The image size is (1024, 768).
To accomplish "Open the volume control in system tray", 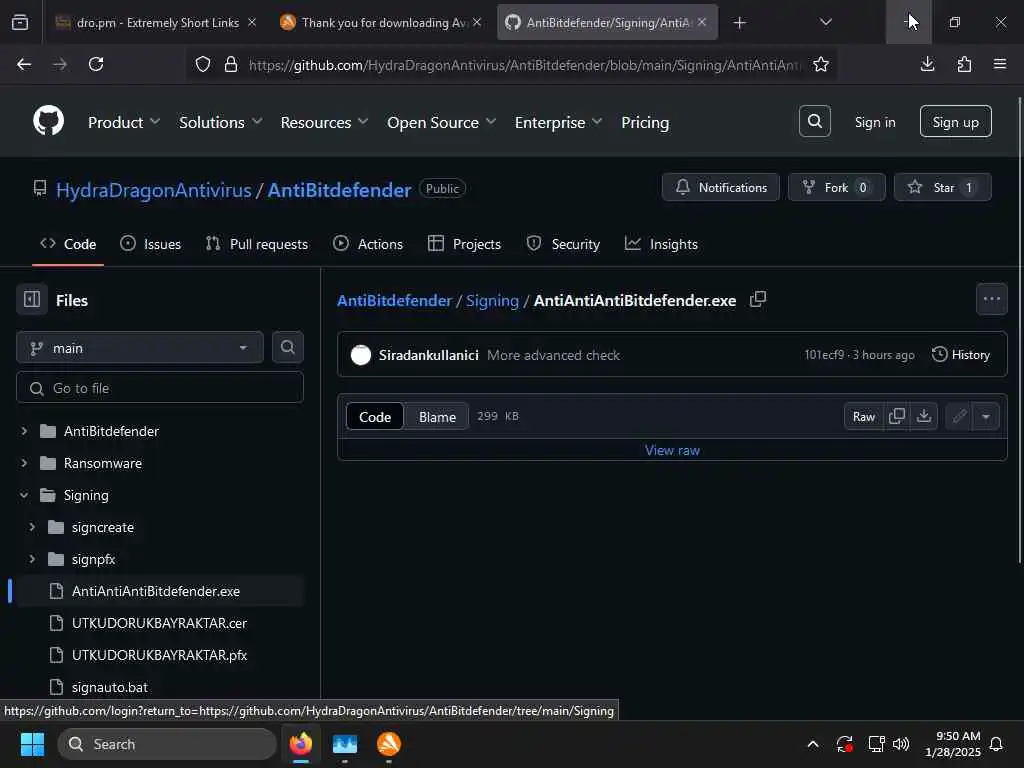I will click(x=901, y=744).
